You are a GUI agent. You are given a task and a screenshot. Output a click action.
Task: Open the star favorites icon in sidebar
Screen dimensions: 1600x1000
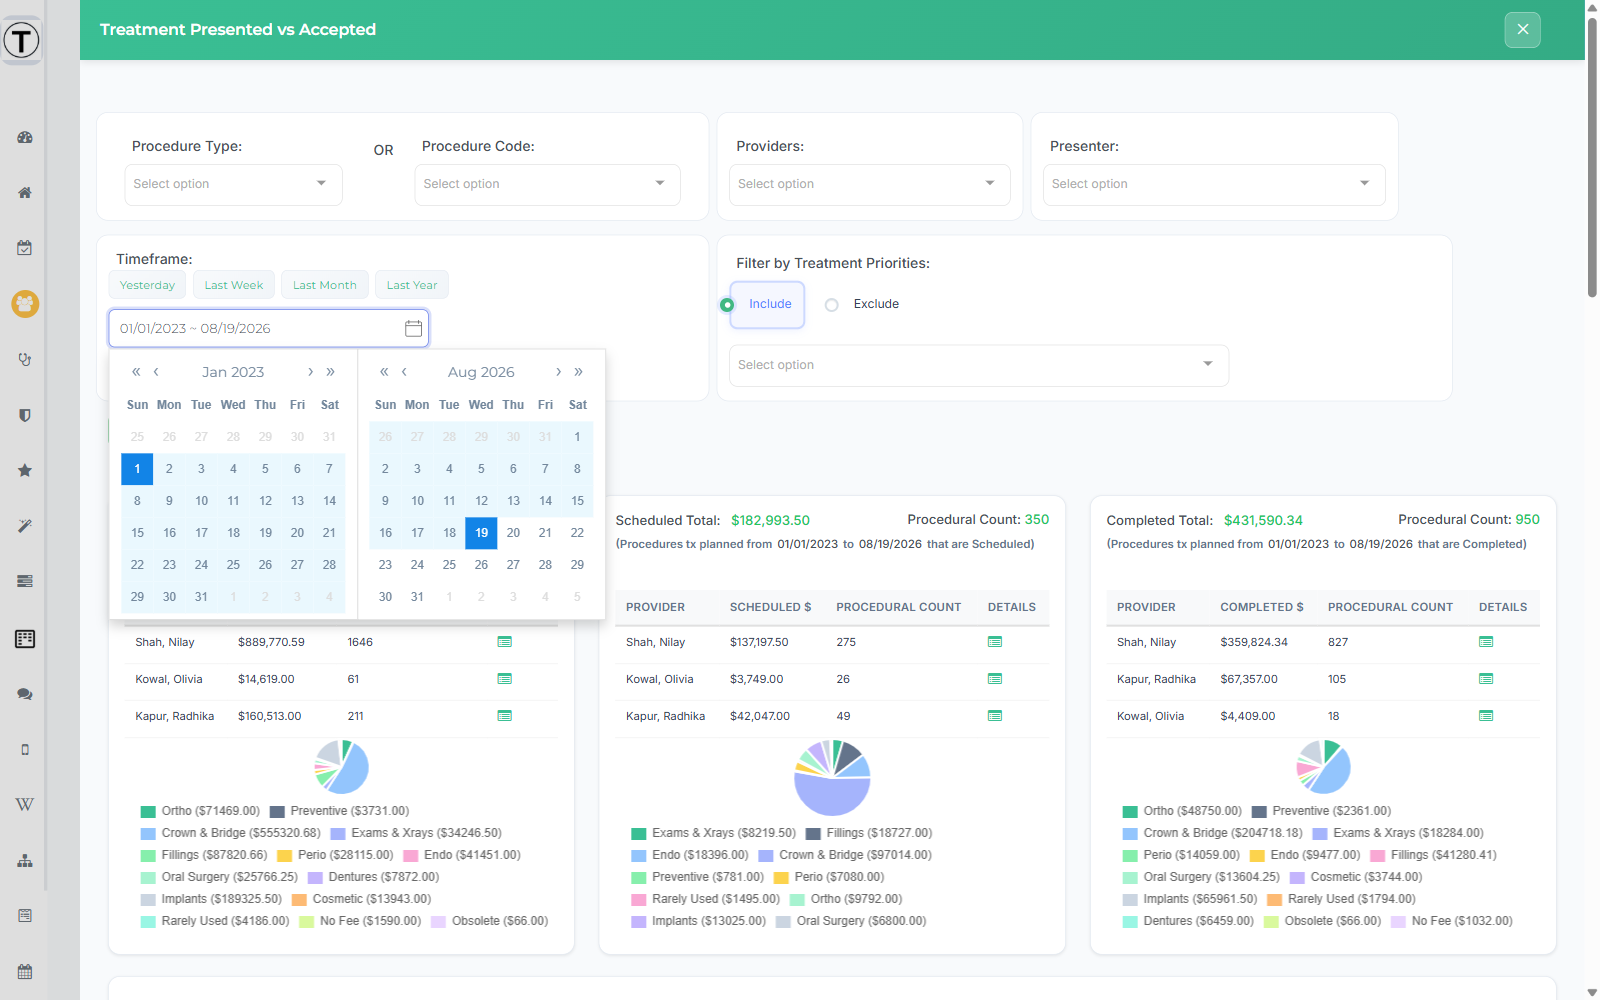[25, 470]
